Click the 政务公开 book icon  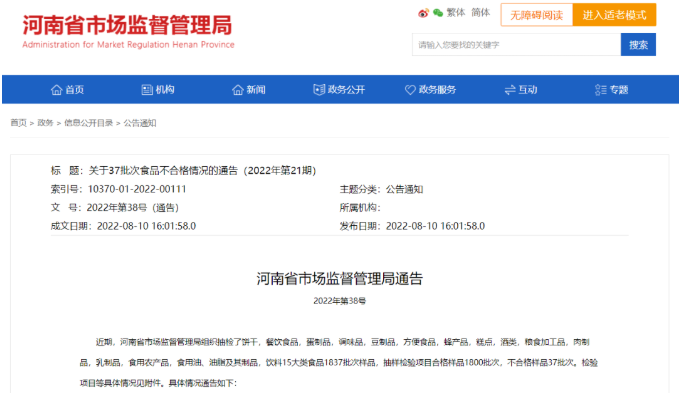[x=319, y=90]
